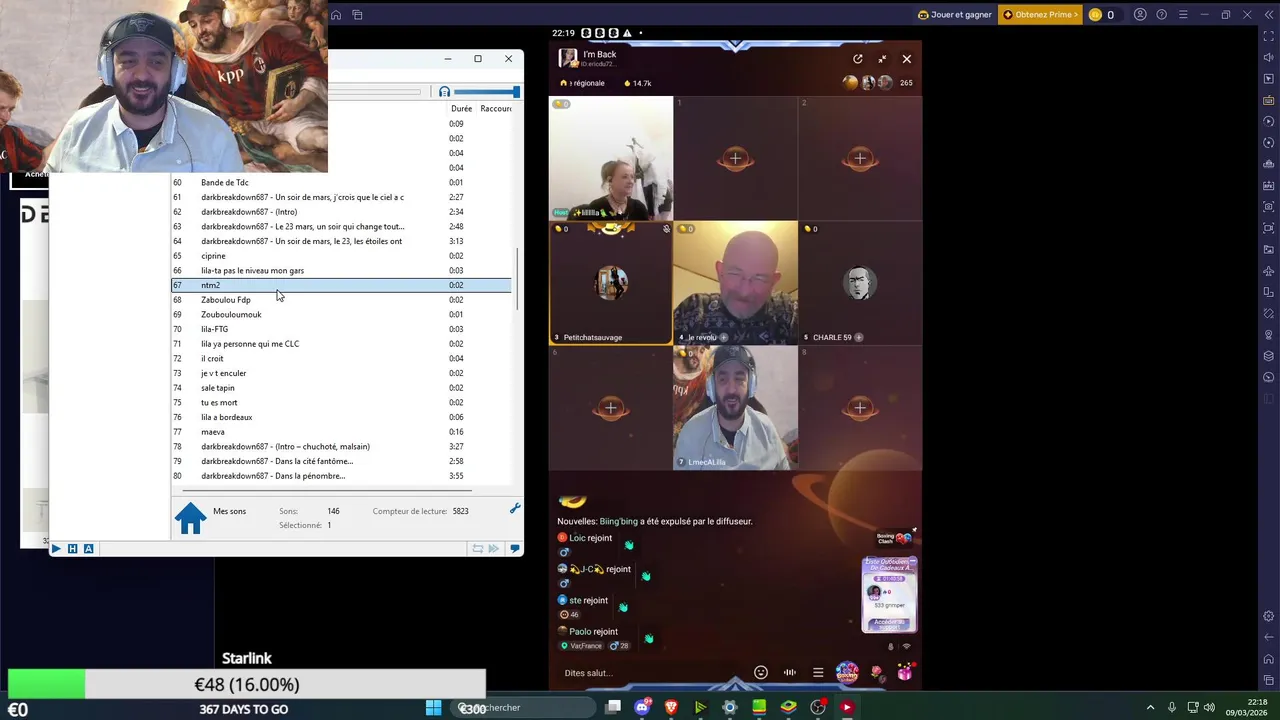Join empty seat number 1
1280x720 pixels.
tap(736, 158)
